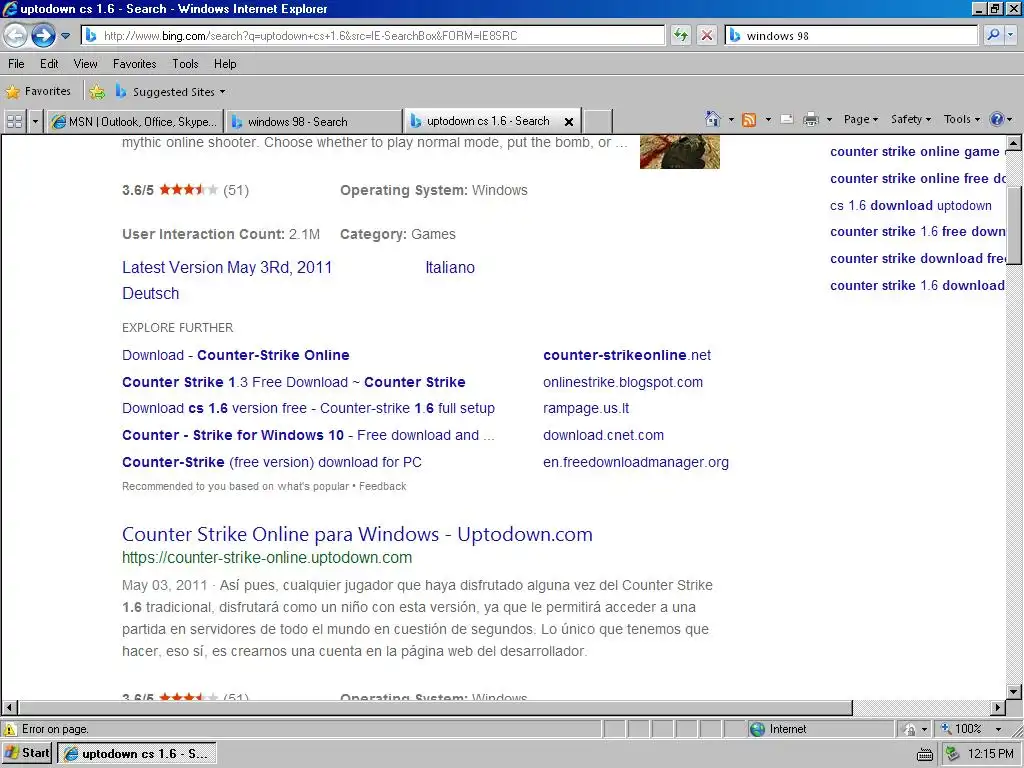1024x768 pixels.
Task: Click the Feedback link
Action: (383, 486)
